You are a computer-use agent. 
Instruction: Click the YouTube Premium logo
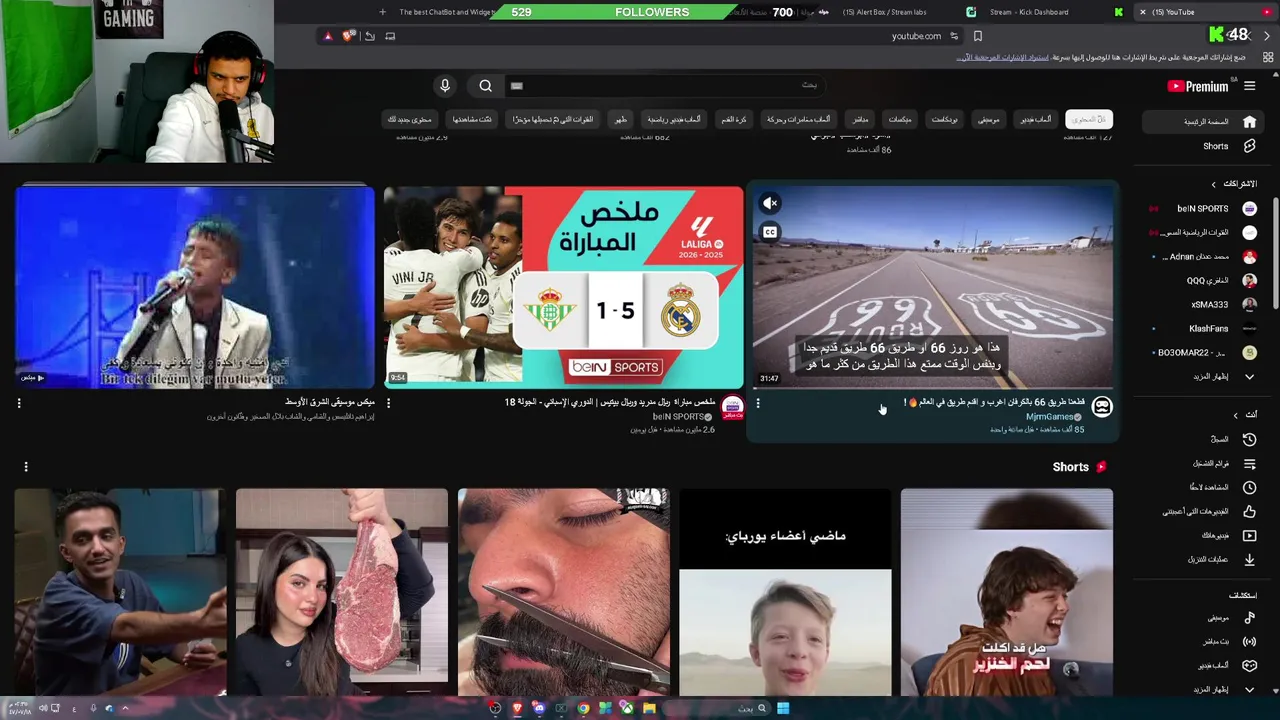point(1197,86)
